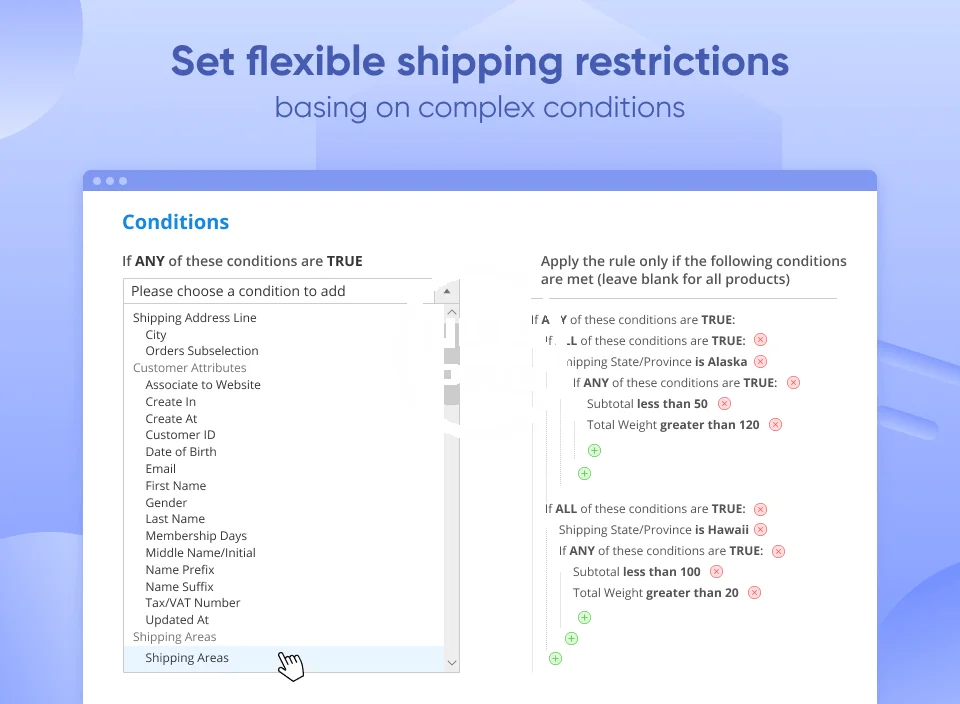This screenshot has width=960, height=704.
Task: Add condition below Total Weight greater than 120
Action: pos(594,451)
